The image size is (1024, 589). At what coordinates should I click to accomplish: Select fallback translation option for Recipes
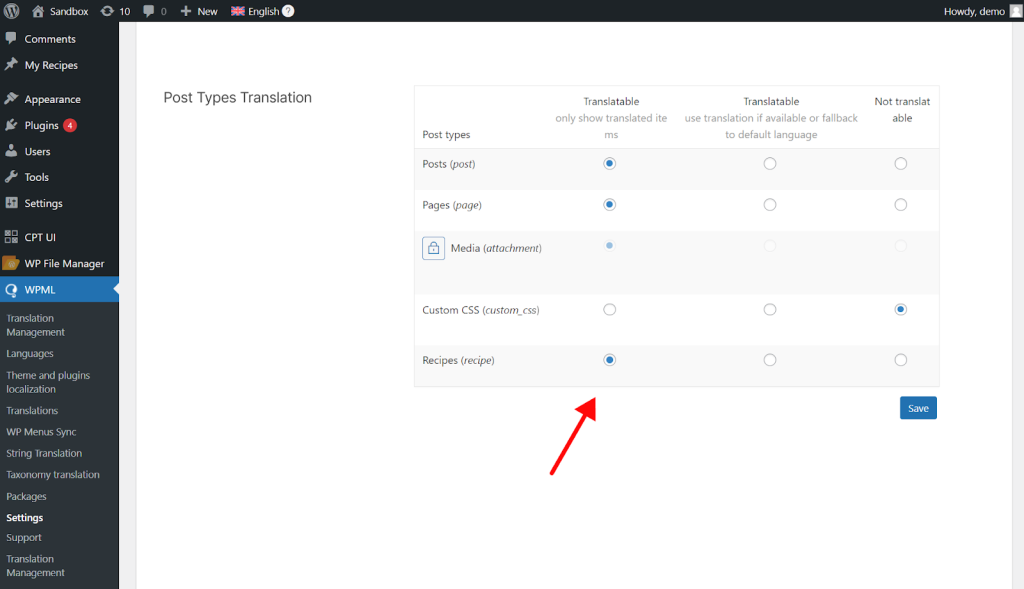tap(770, 360)
